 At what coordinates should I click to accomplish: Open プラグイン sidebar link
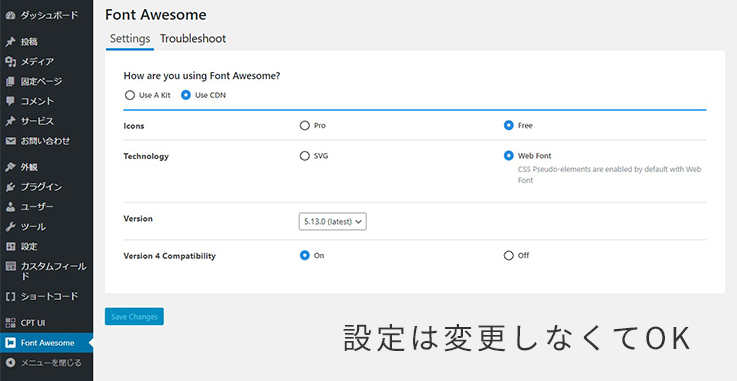tap(41, 187)
